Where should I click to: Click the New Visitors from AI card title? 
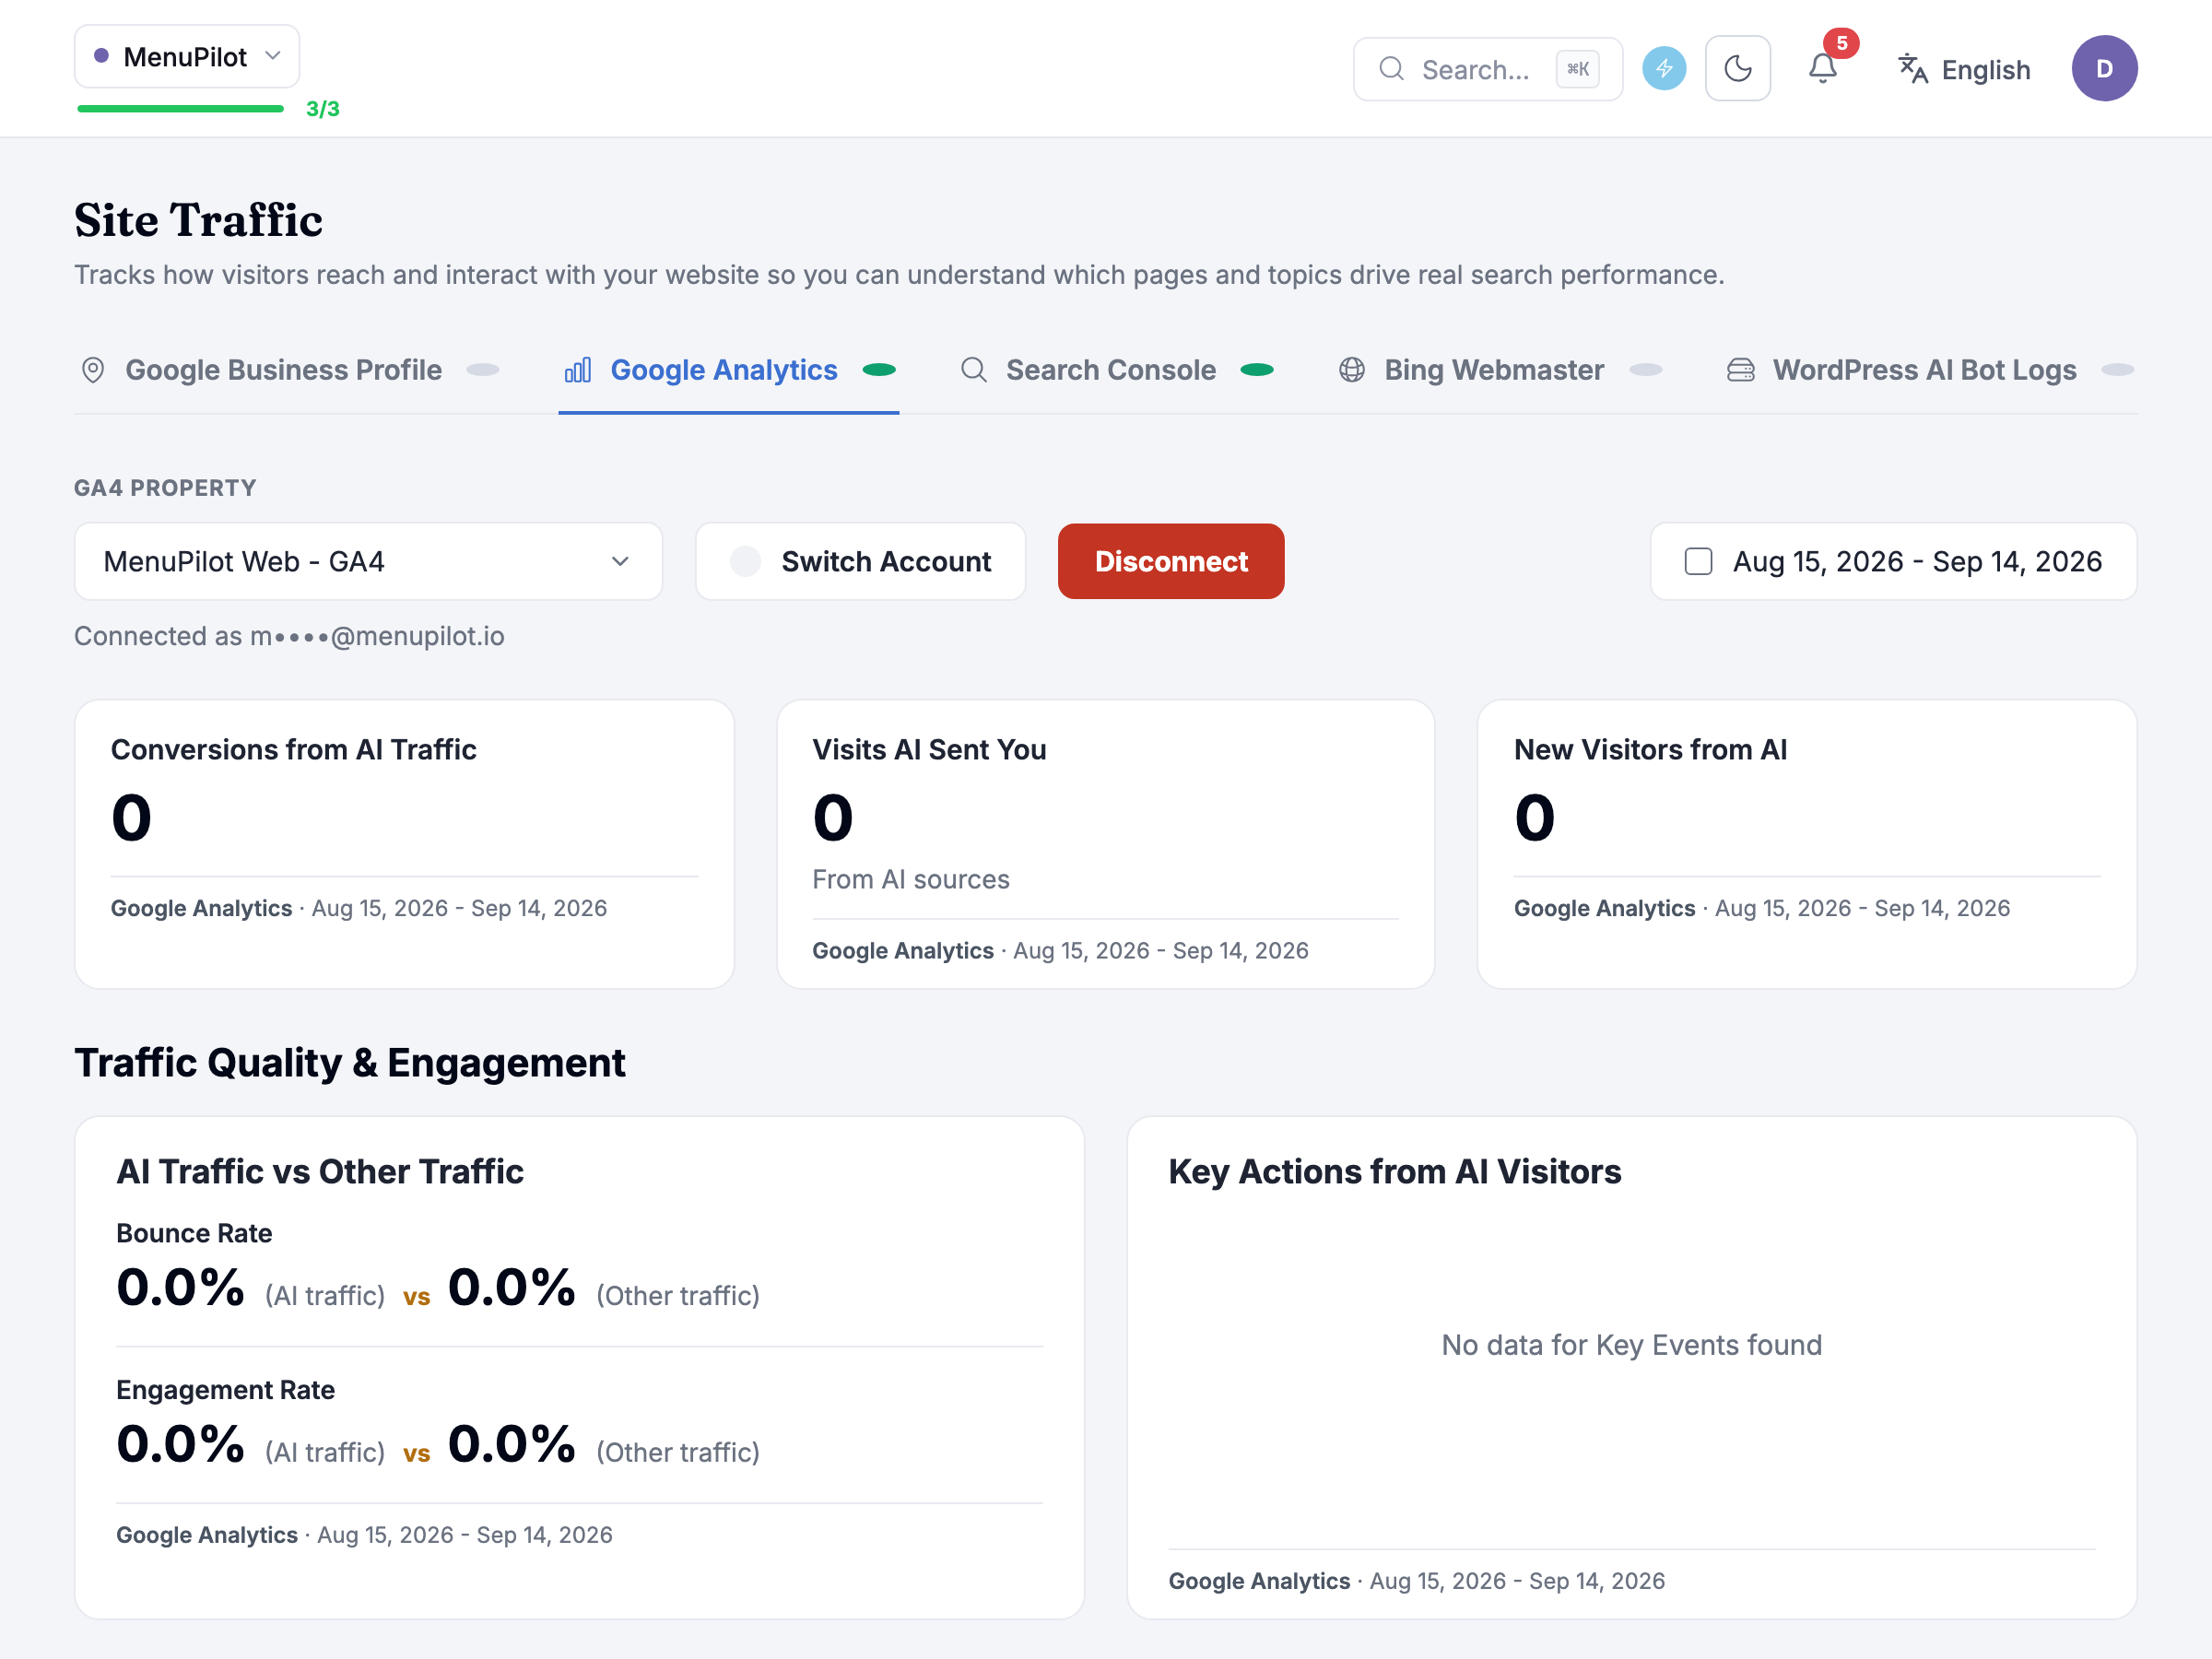click(x=1650, y=749)
